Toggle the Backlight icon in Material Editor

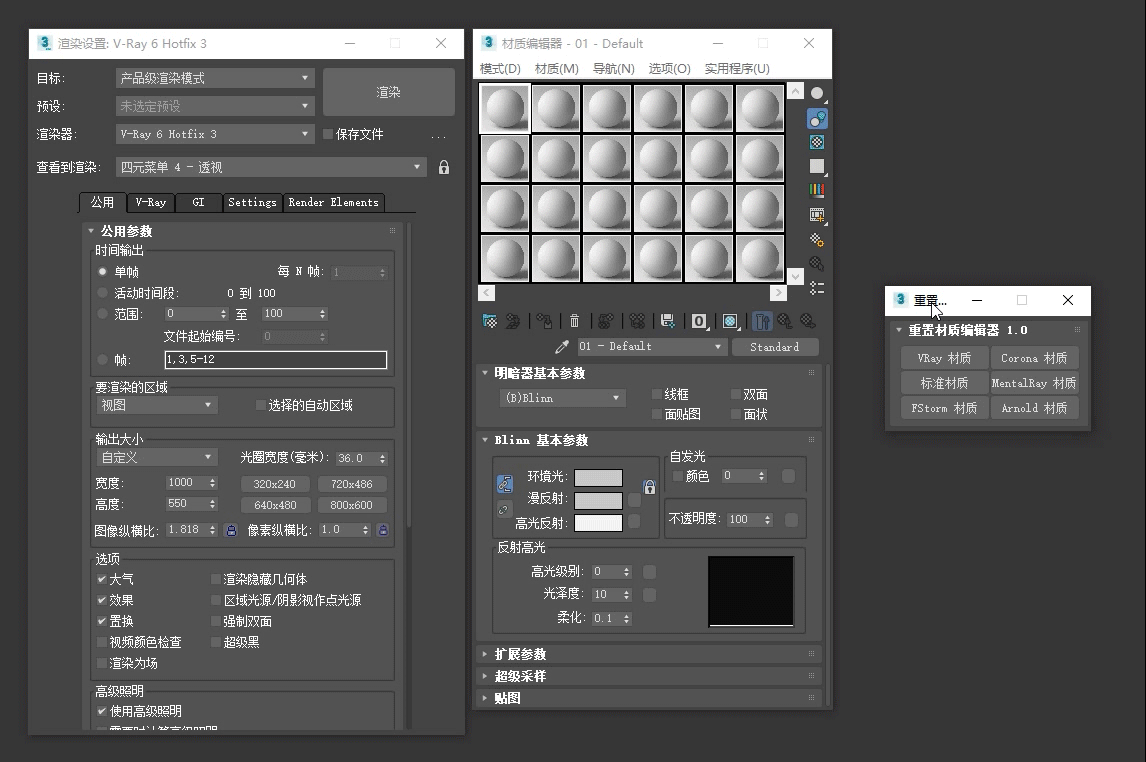817,118
